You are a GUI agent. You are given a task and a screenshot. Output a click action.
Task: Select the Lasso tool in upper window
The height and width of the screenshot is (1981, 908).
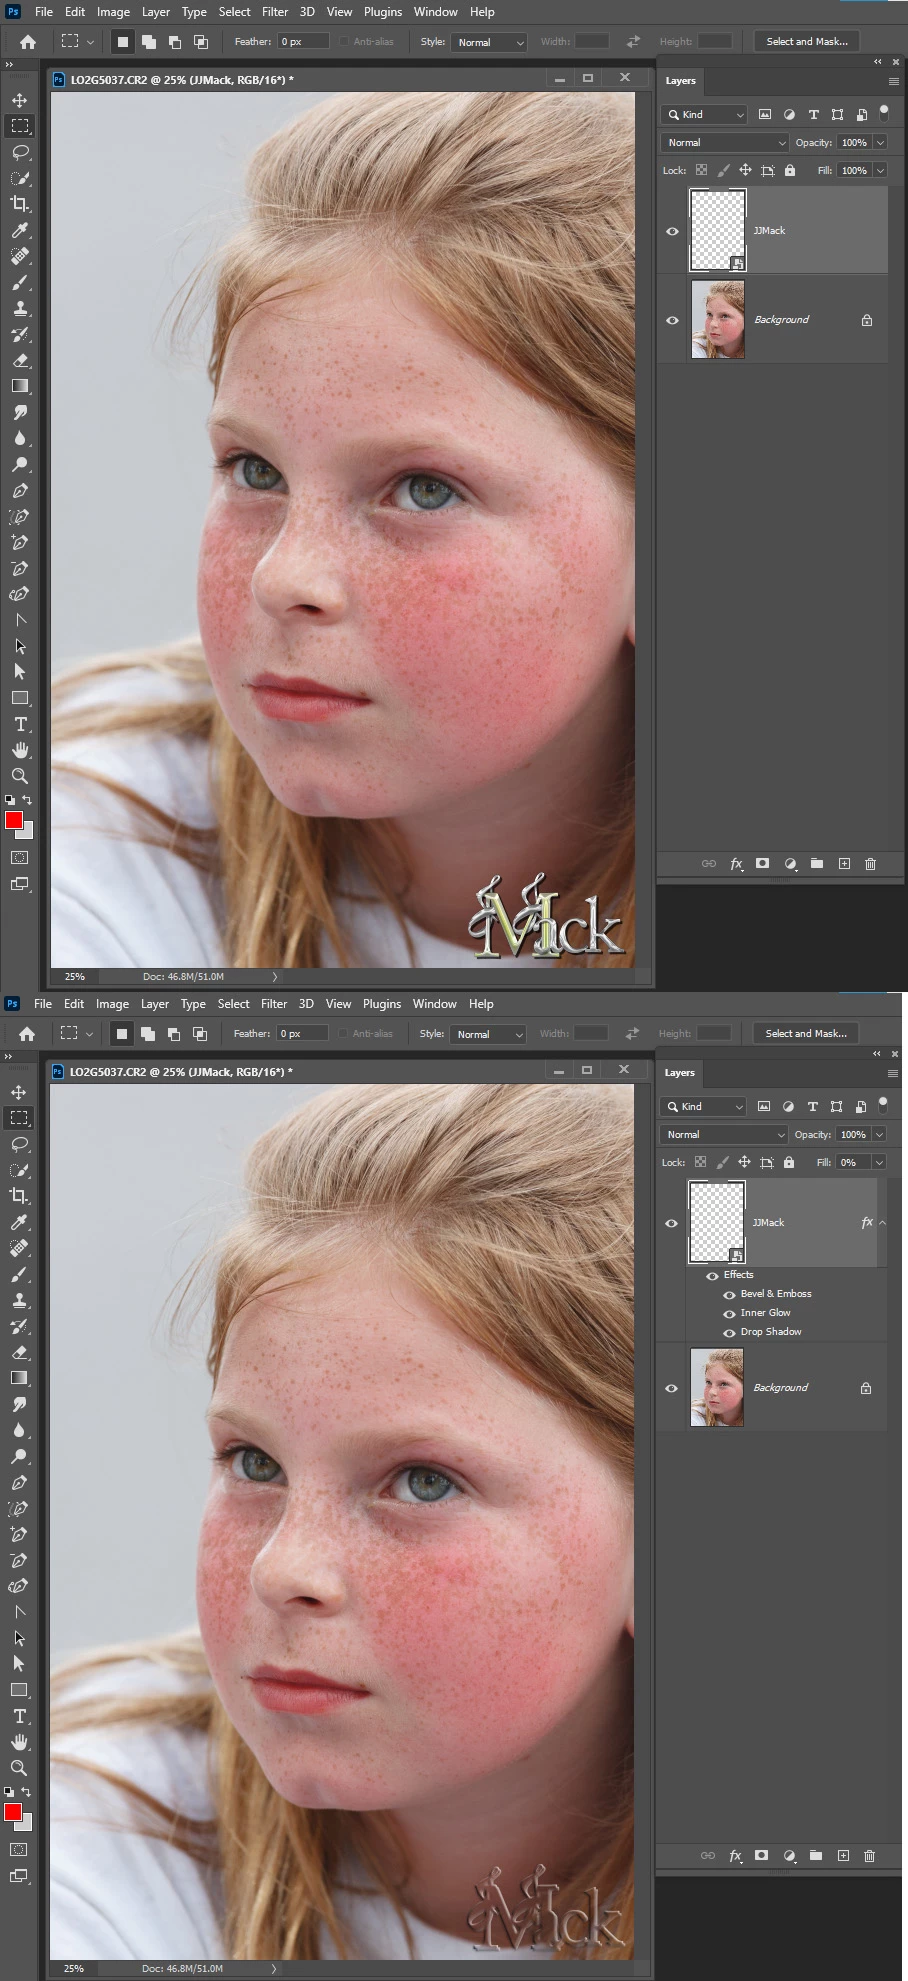pyautogui.click(x=19, y=152)
